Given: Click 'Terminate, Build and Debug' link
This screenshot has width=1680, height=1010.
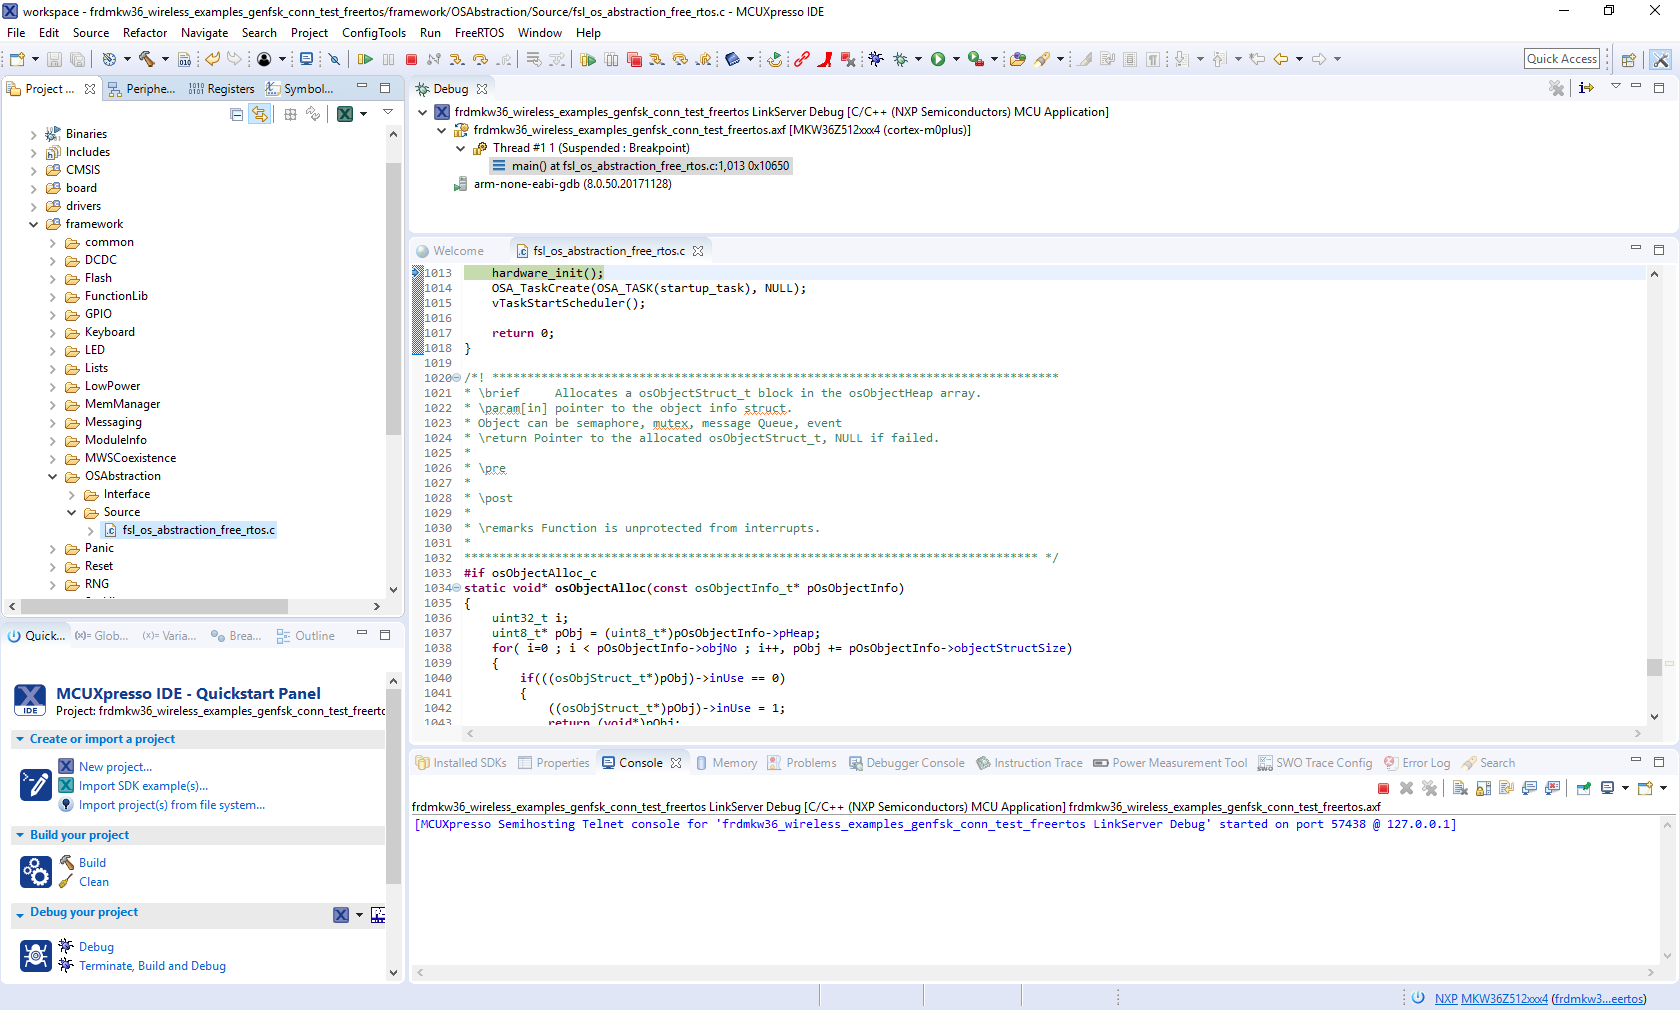Looking at the screenshot, I should 152,966.
